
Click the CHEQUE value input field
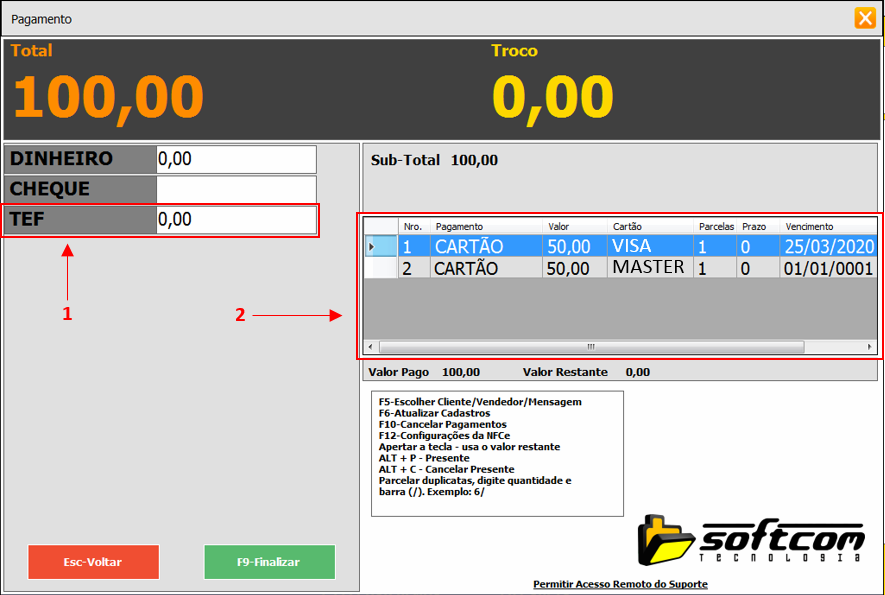click(x=236, y=189)
